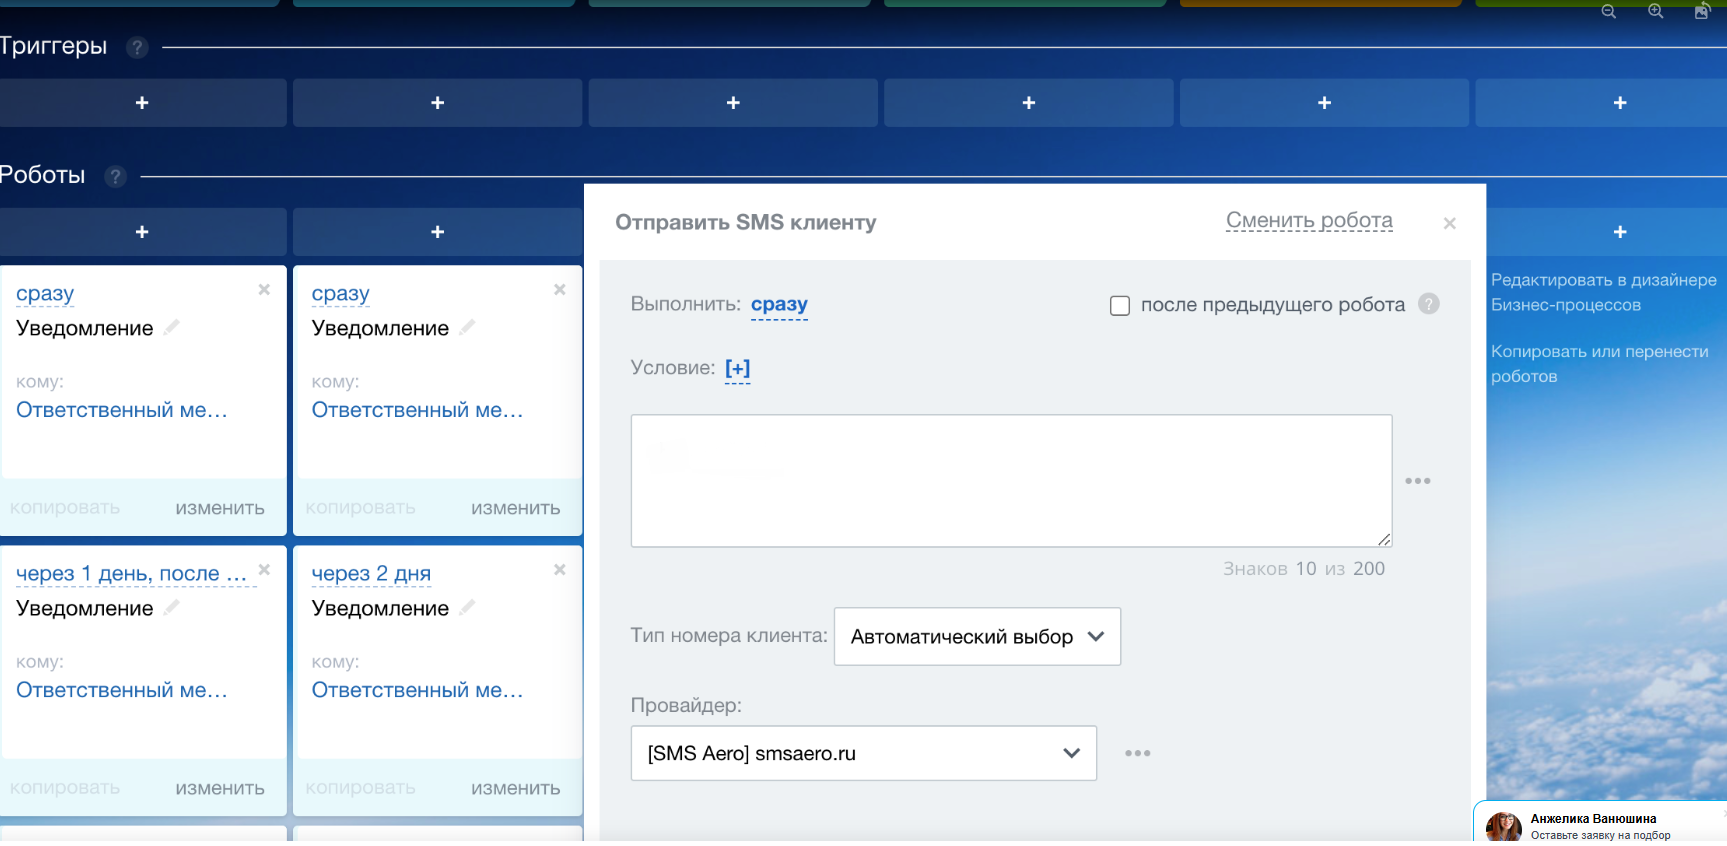Delete the first column's сразу Уведомление robot
The width and height of the screenshot is (1727, 846).
[x=264, y=289]
